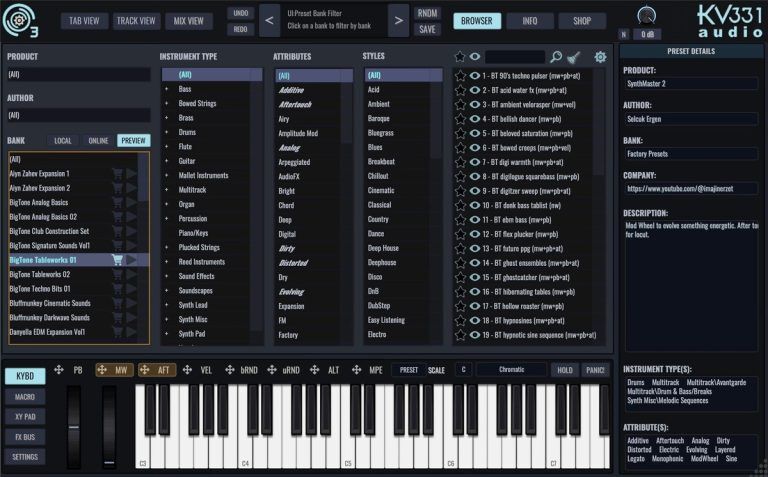
Task: Click the mod wheel slider
Action: pyautogui.click(x=109, y=426)
